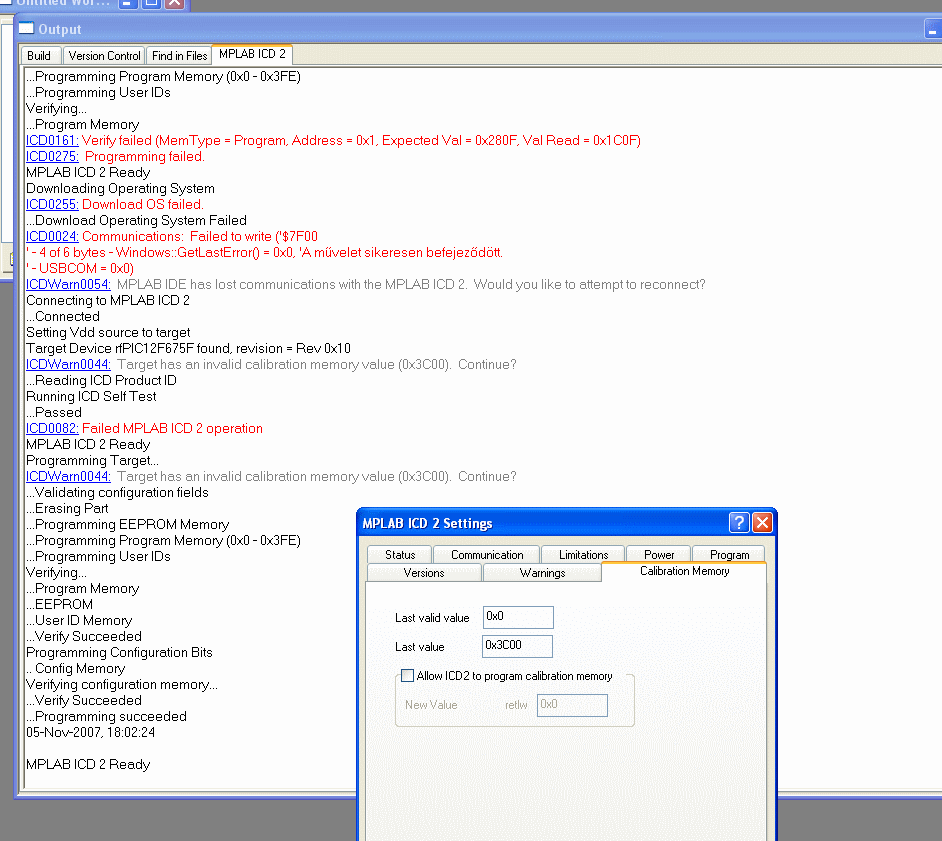This screenshot has height=841, width=942.
Task: Switch to the Warnings tab
Action: [x=542, y=572]
